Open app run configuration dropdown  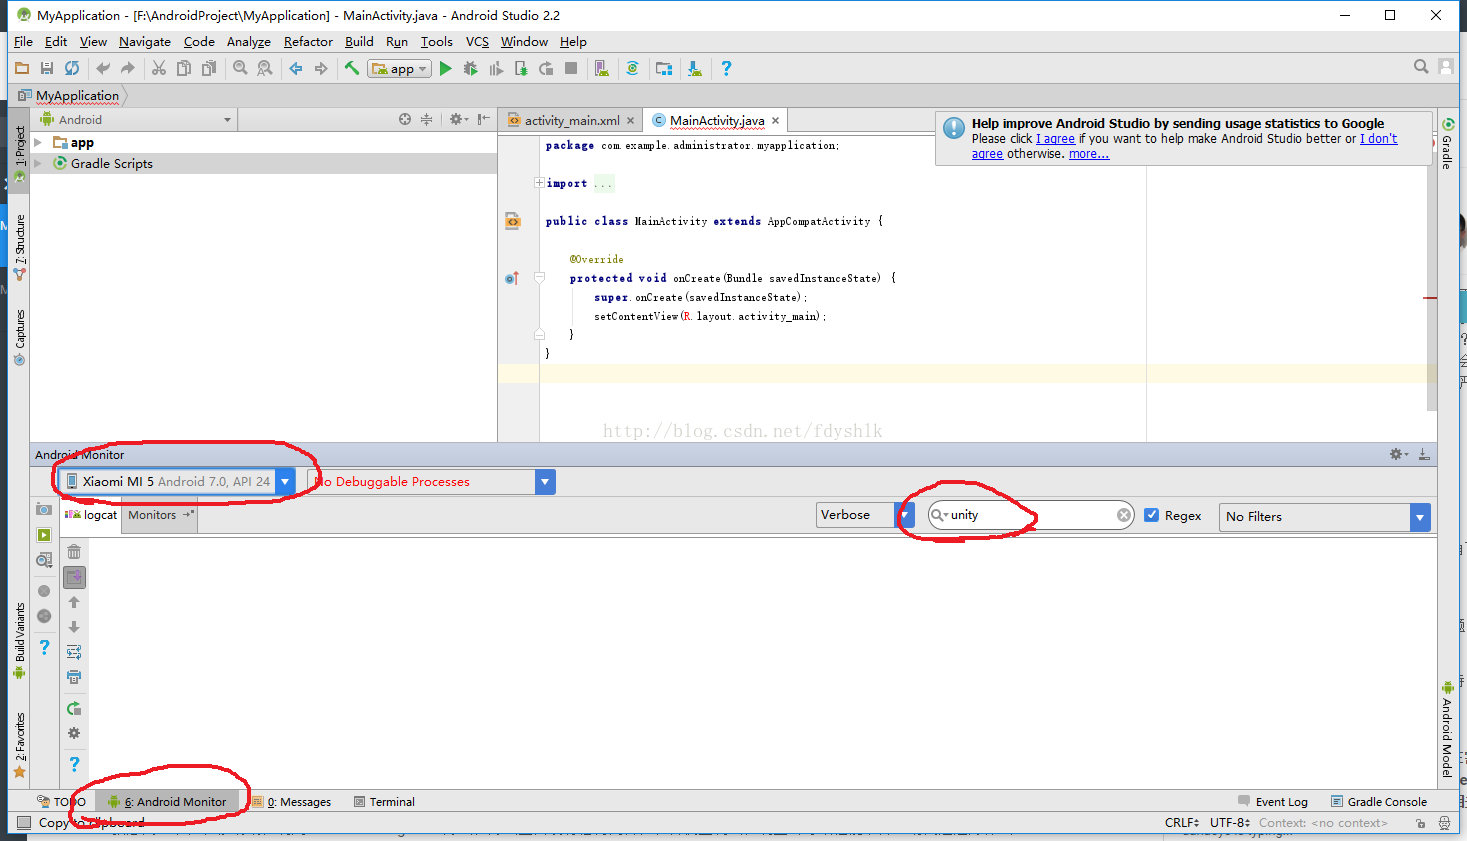click(x=400, y=69)
